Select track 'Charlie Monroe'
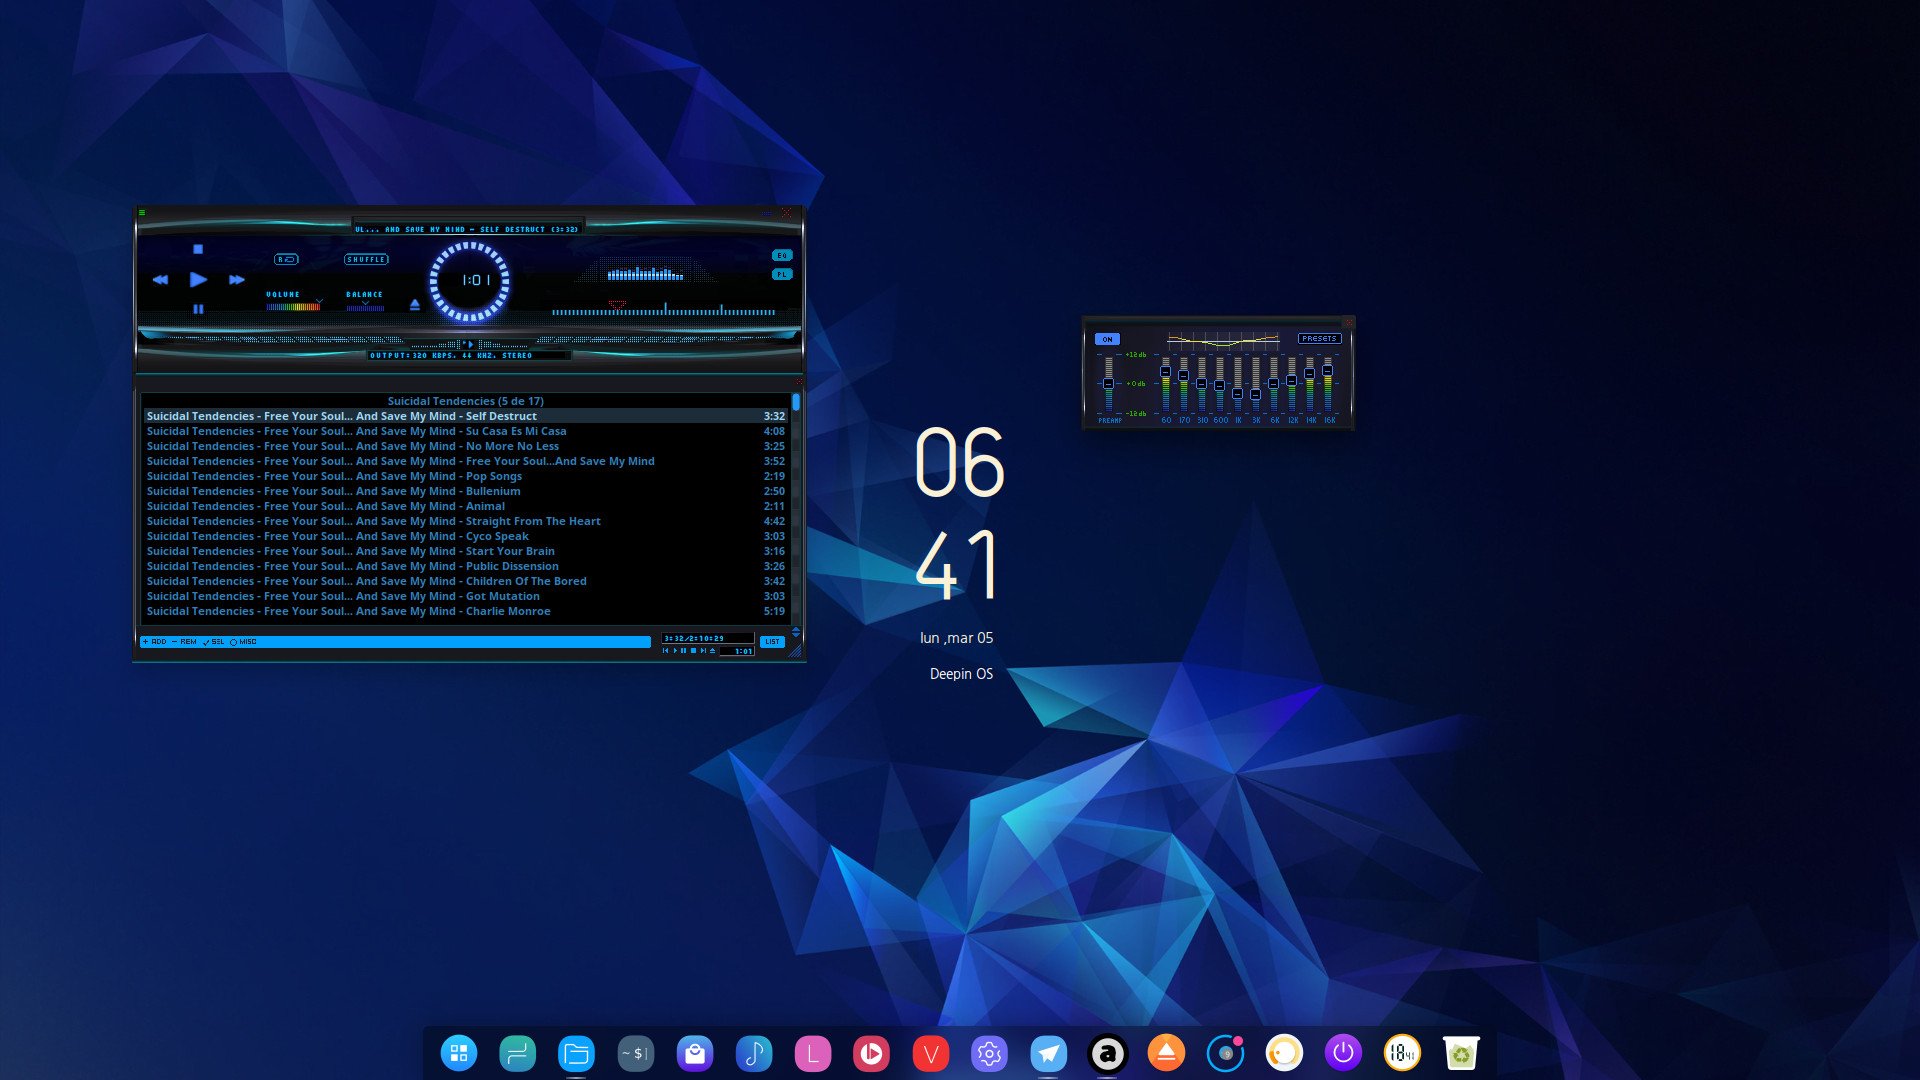Image resolution: width=1920 pixels, height=1080 pixels. (466, 612)
